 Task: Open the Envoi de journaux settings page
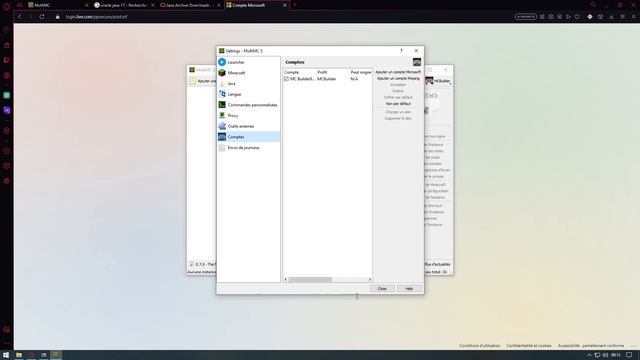coord(249,147)
